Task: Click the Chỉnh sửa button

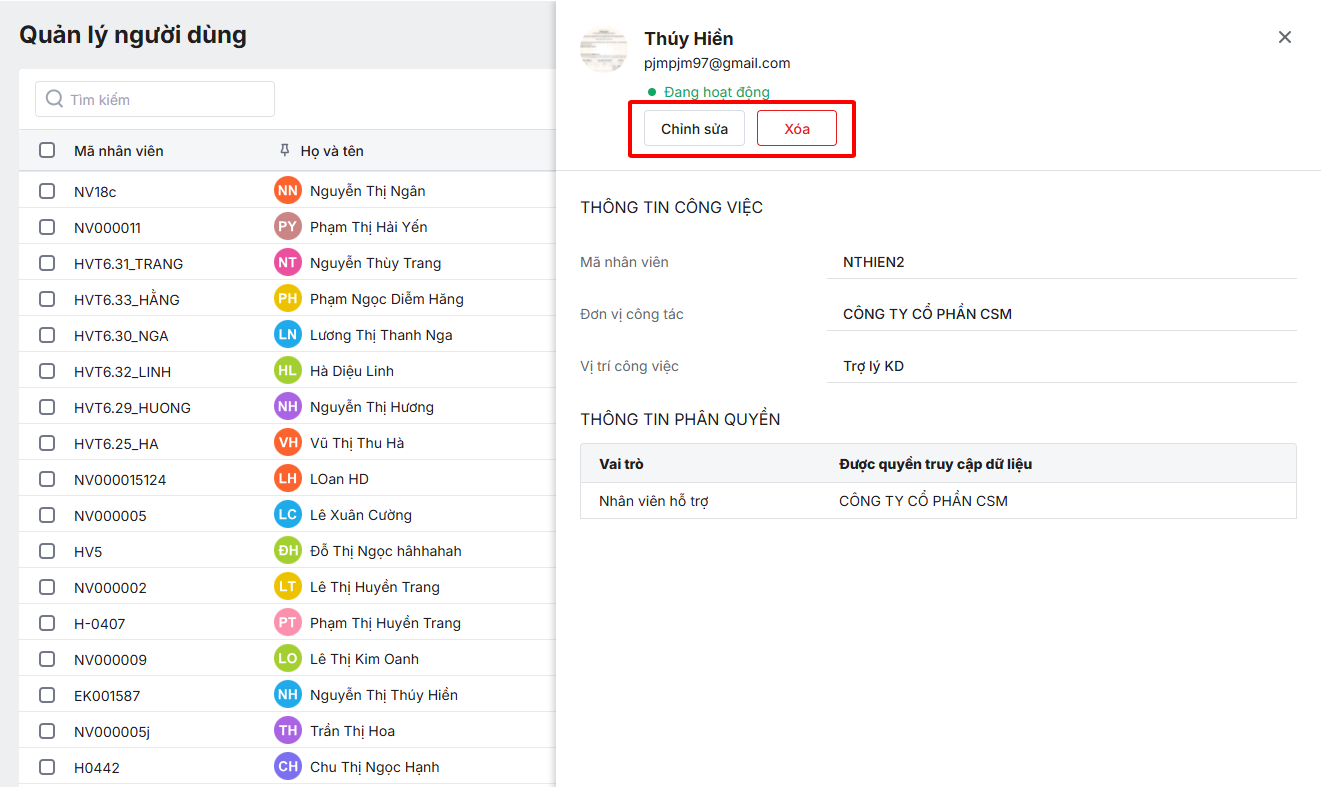Action: (x=694, y=129)
